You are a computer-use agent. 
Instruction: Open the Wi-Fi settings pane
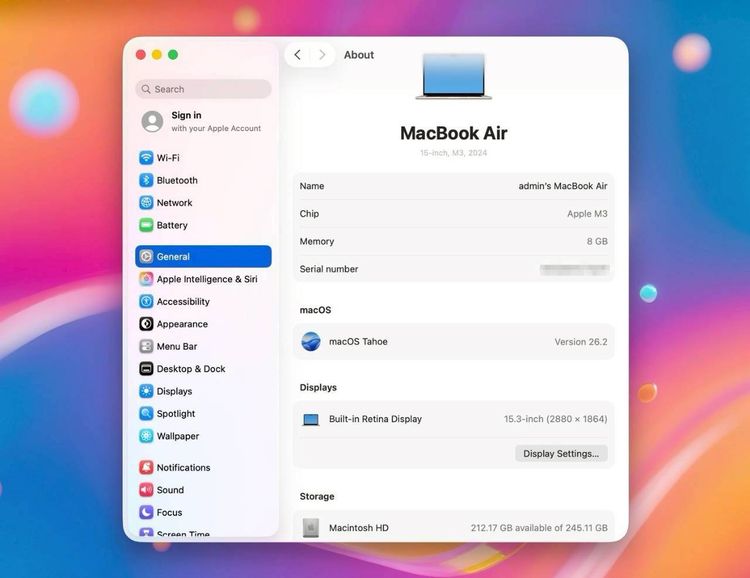pyautogui.click(x=203, y=158)
